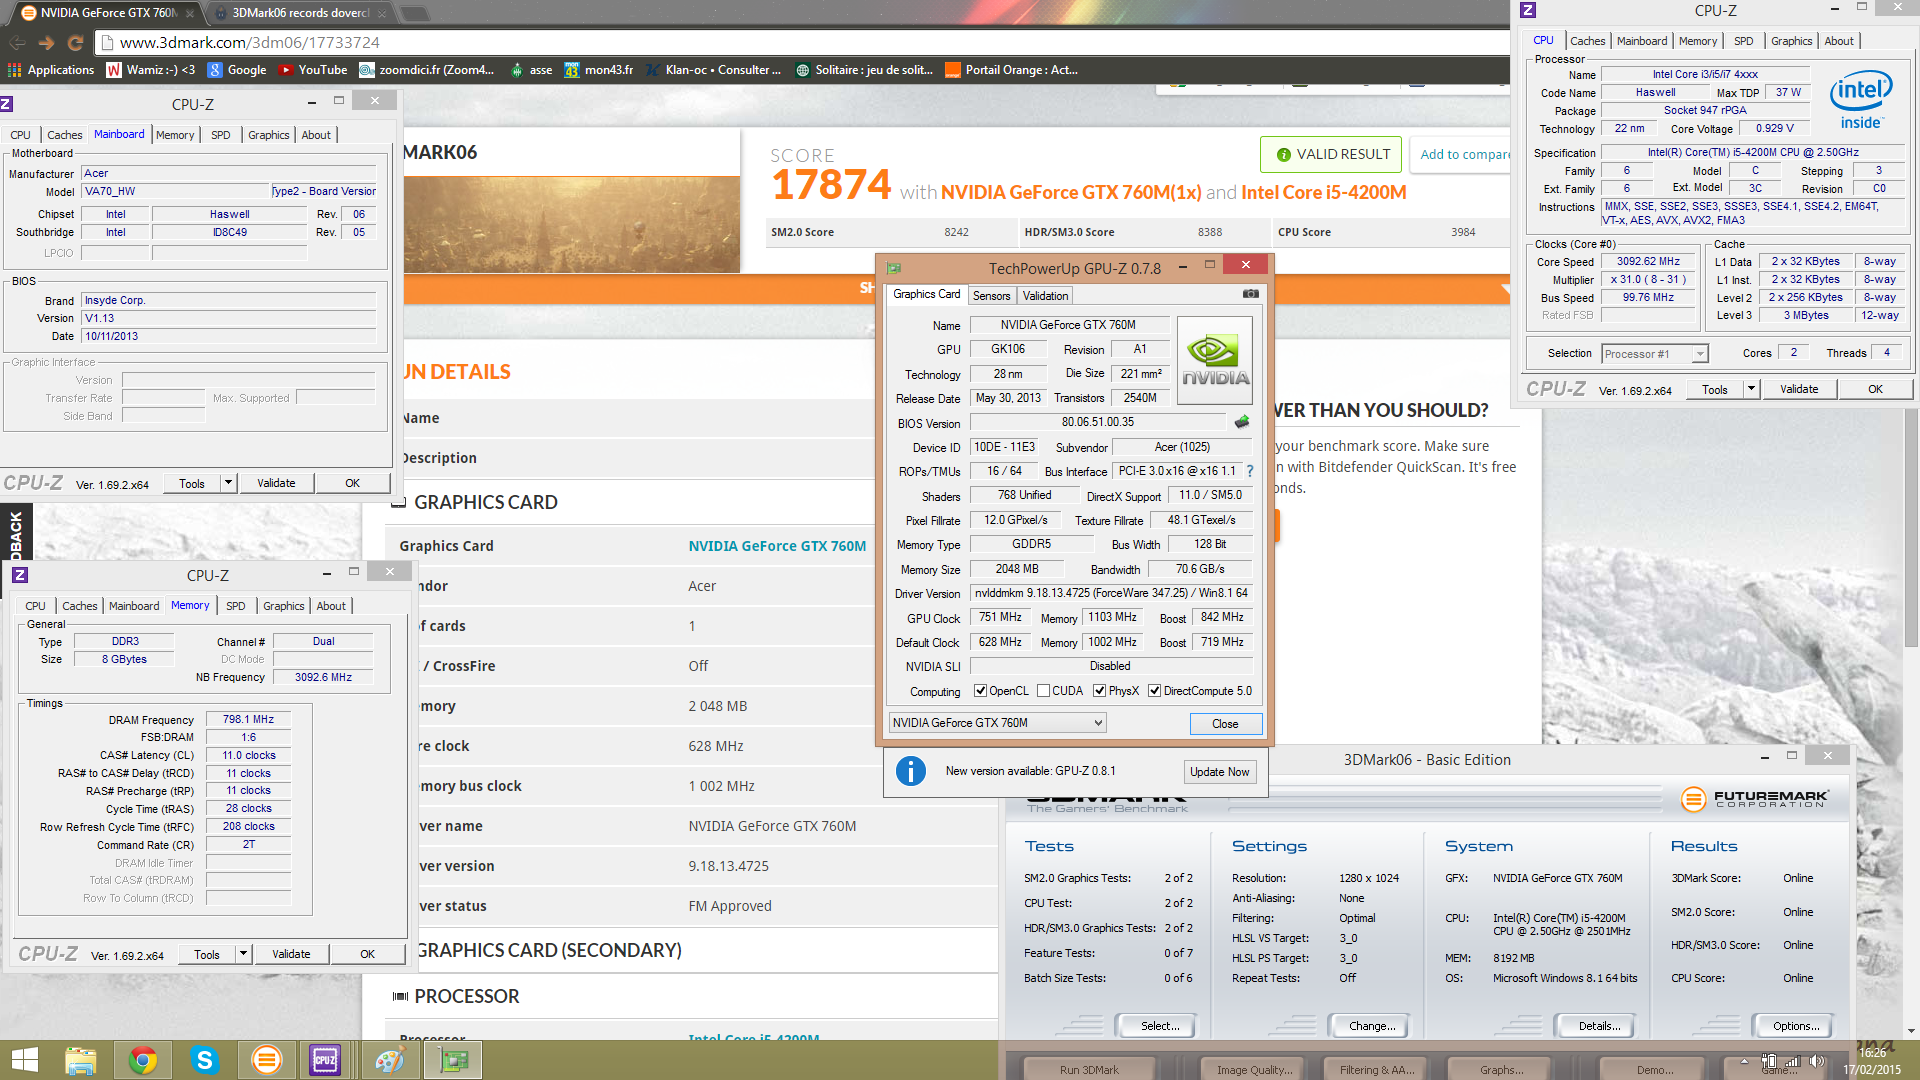Click volume speaker tray icon
1920x1080 pixels.
pyautogui.click(x=1817, y=1061)
